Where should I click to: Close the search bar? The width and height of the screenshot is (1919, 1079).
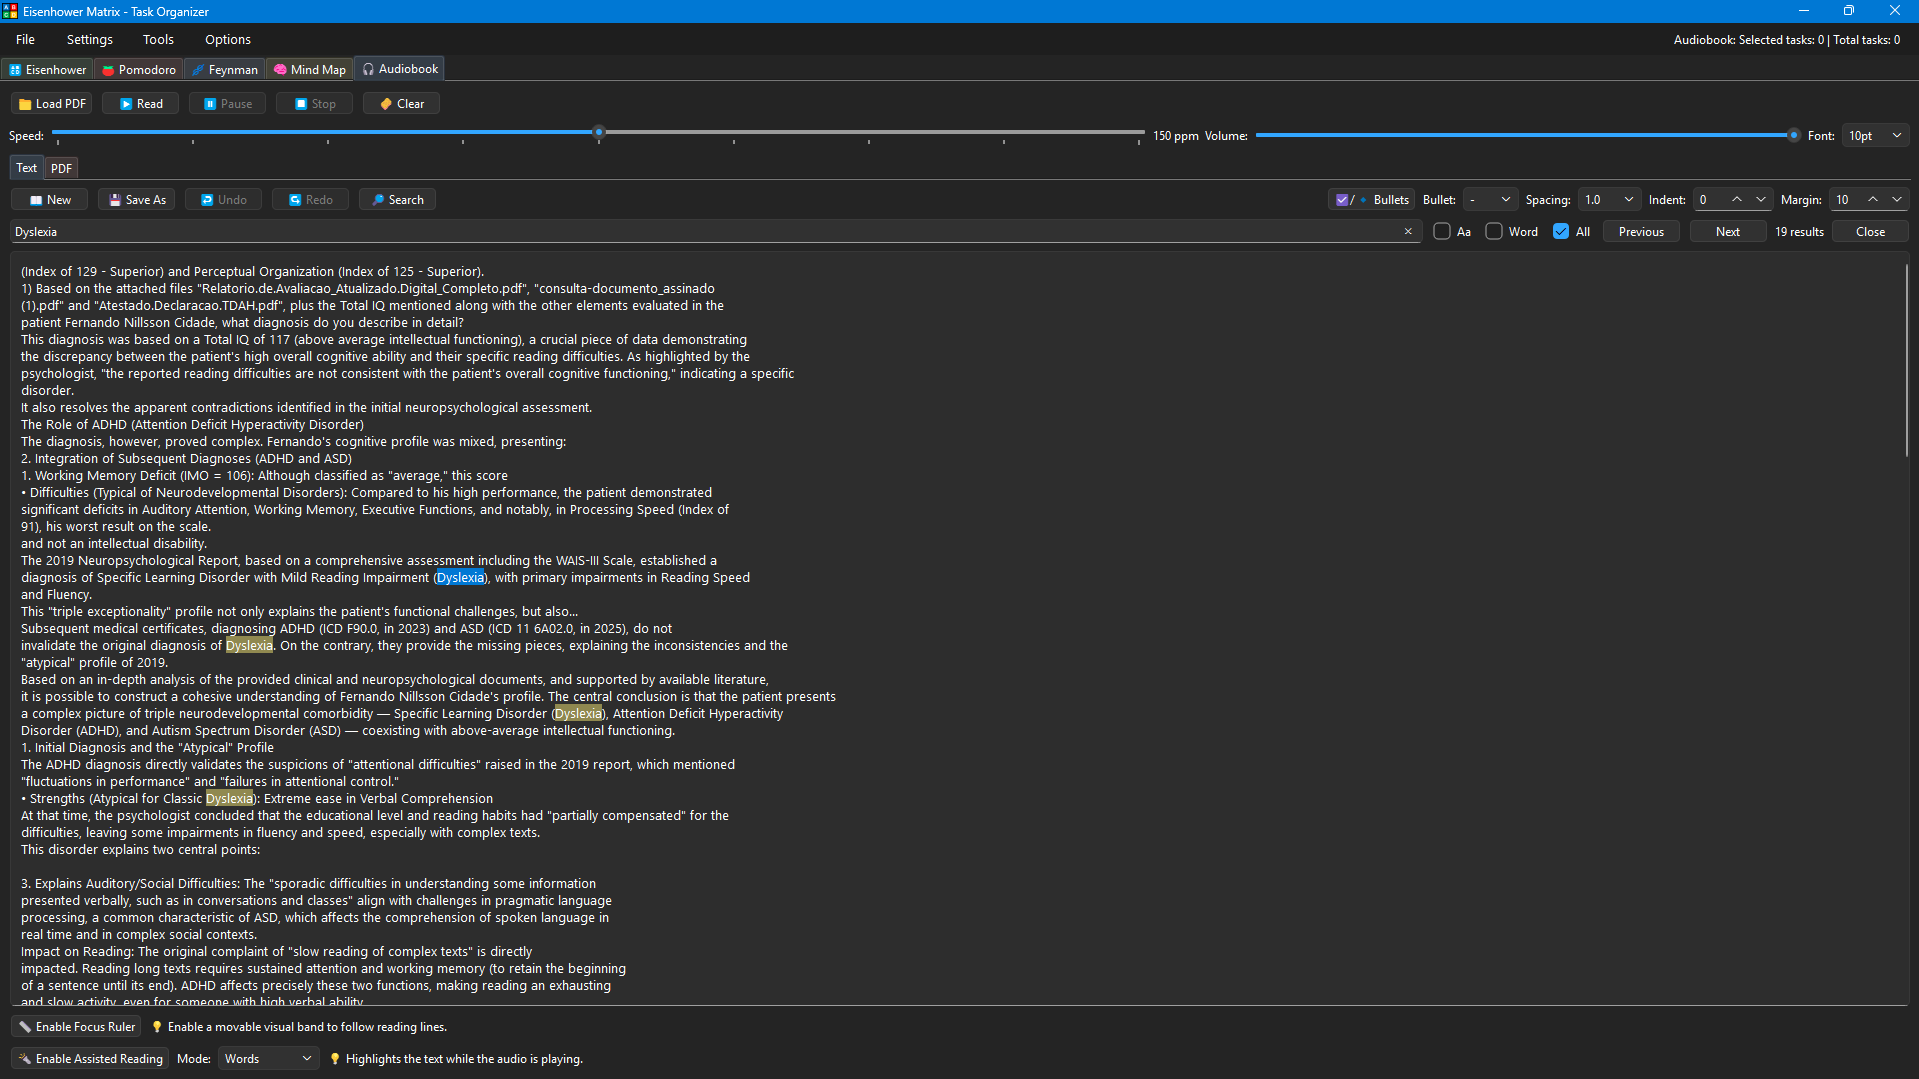(x=1870, y=232)
